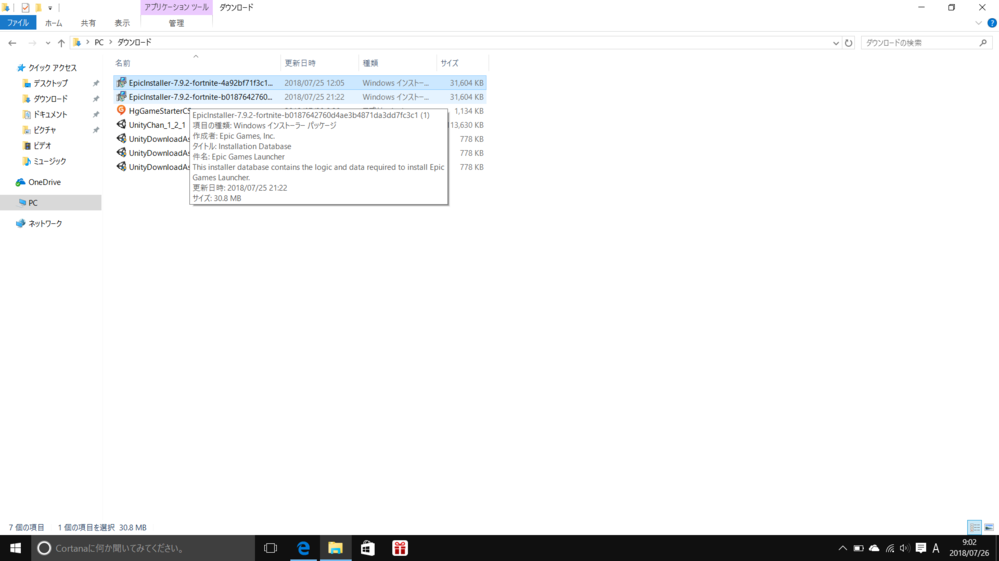Open the network Wi-Fi tray icon
This screenshot has height=561, width=999.
click(890, 548)
